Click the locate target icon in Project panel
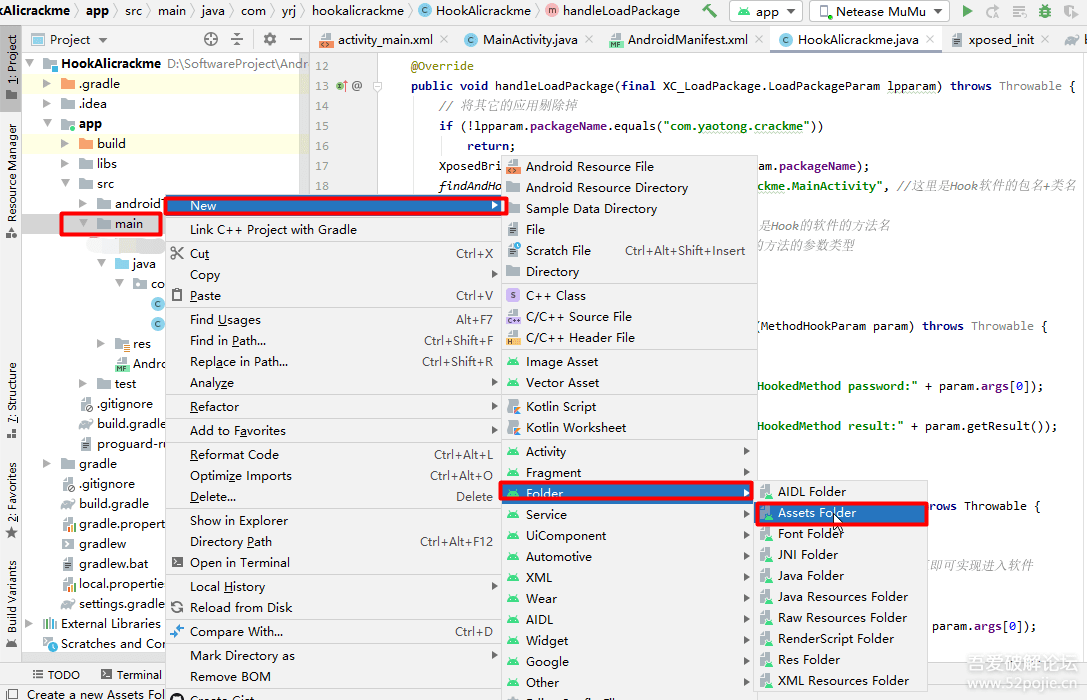Viewport: 1087px width, 700px height. point(211,40)
